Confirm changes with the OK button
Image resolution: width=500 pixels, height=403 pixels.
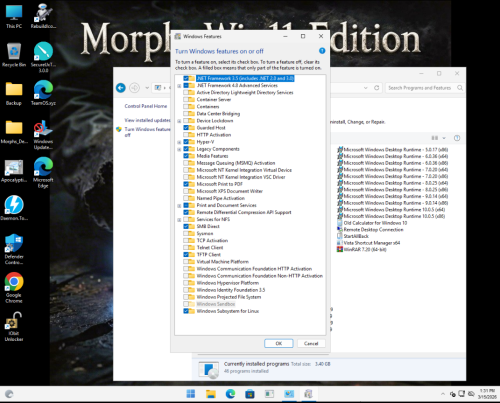click(279, 343)
